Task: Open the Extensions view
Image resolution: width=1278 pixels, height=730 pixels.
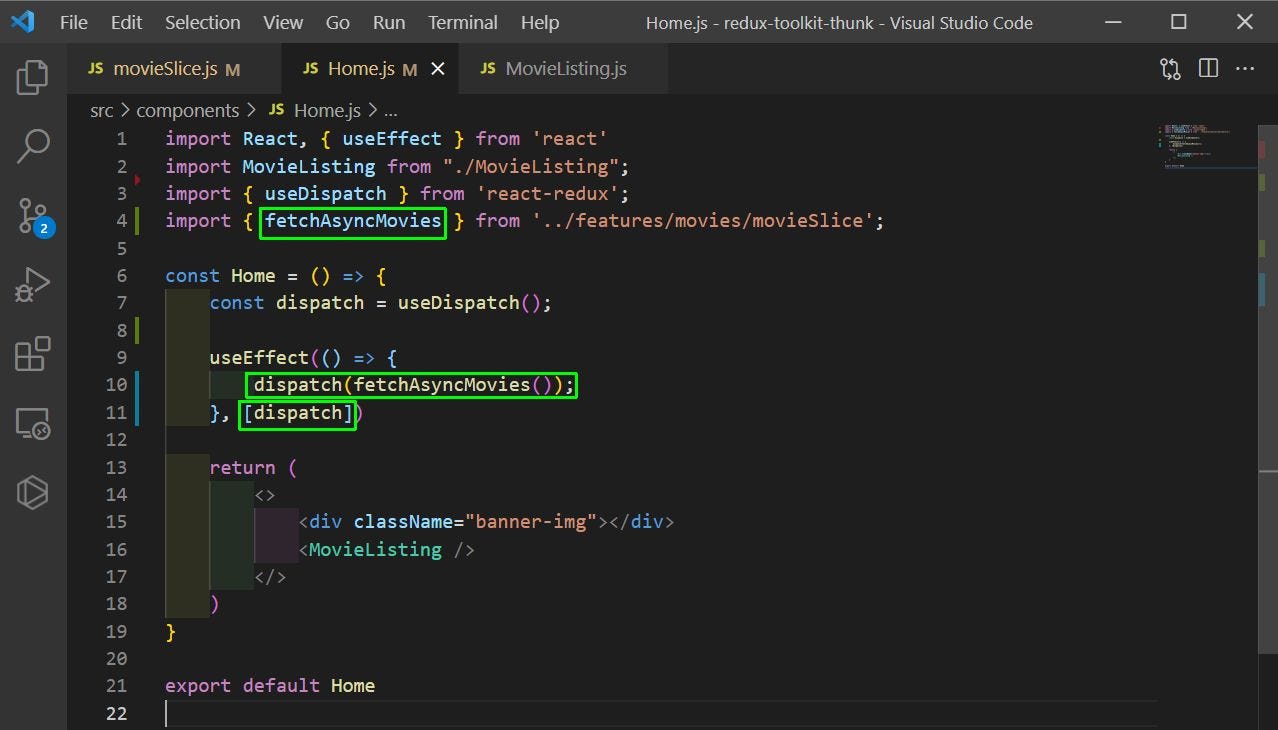Action: (x=33, y=354)
